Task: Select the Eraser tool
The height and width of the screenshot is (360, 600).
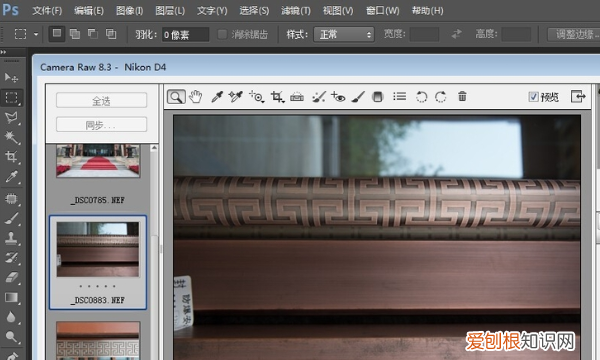Action: (11, 278)
